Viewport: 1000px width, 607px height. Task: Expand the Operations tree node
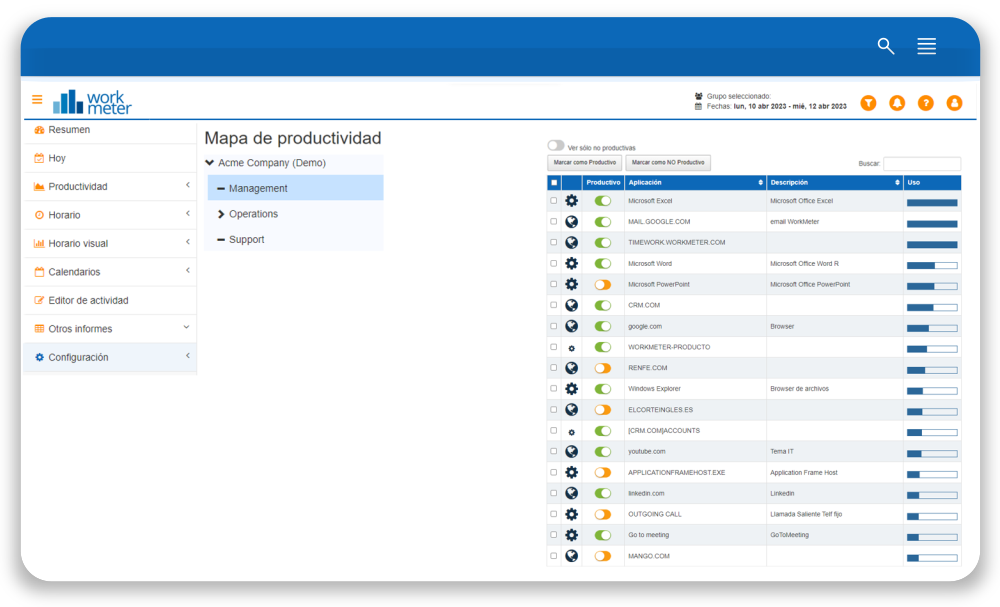[x=221, y=214]
